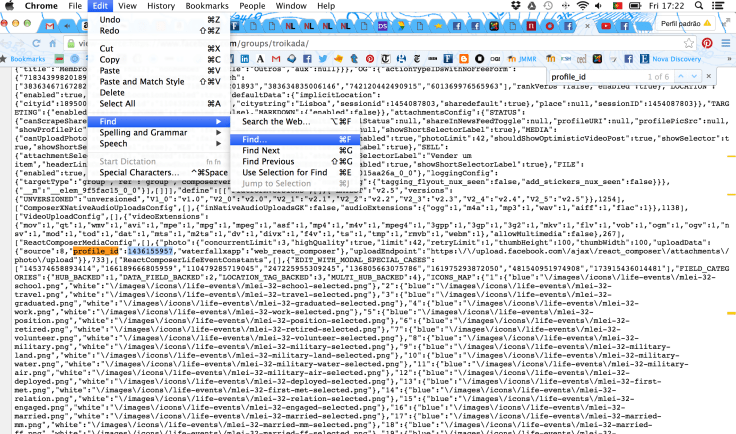
Task: Enter fullscreen with the expand arrows icon
Action: pyautogui.click(x=726, y=22)
